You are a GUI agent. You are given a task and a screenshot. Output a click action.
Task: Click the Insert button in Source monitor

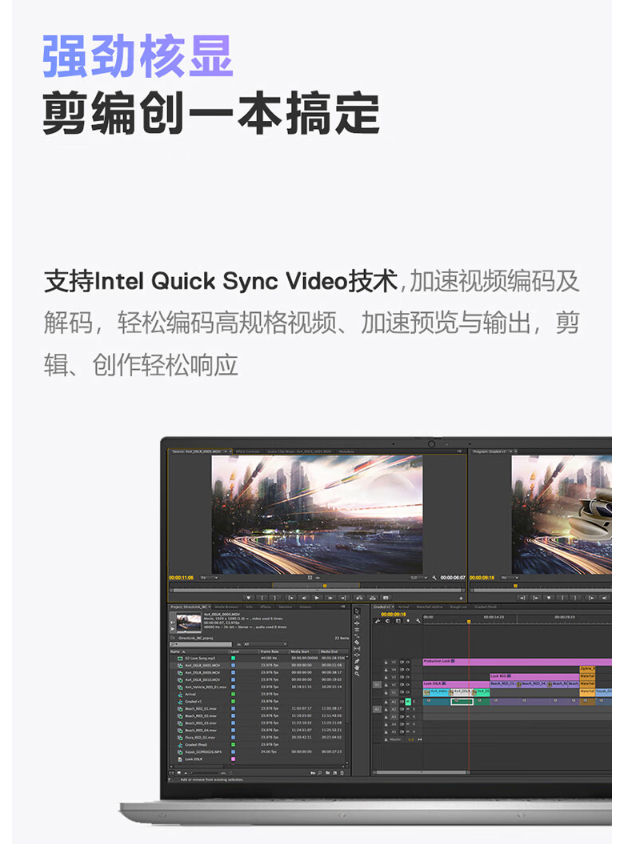coord(359,597)
